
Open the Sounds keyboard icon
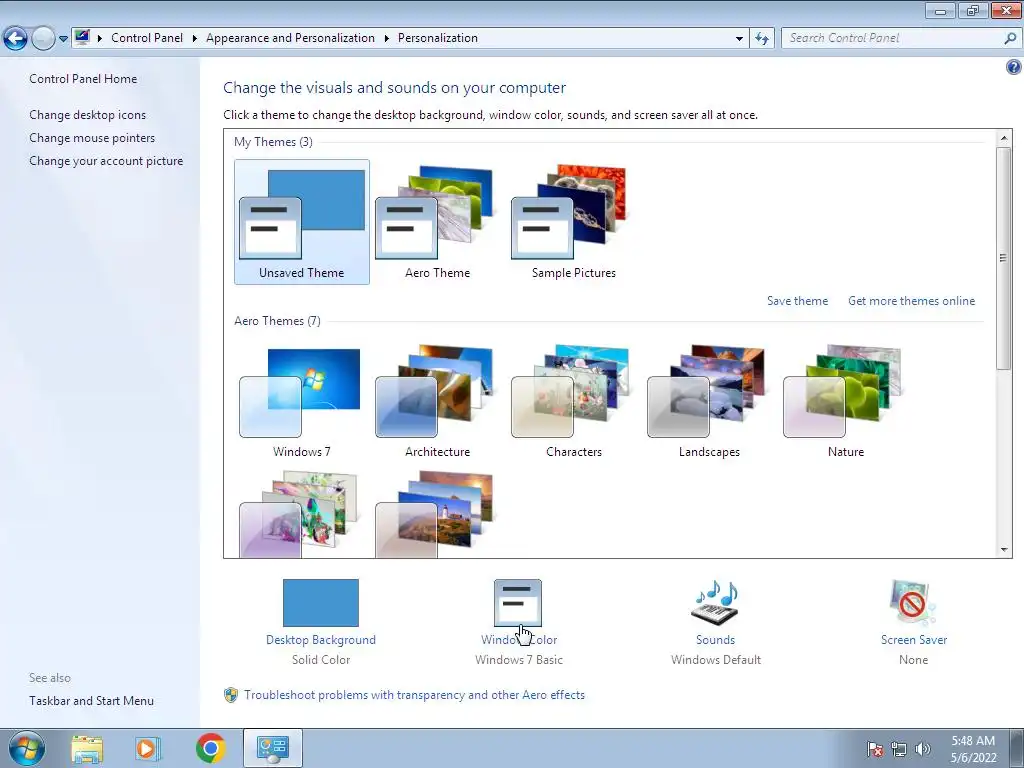(715, 602)
